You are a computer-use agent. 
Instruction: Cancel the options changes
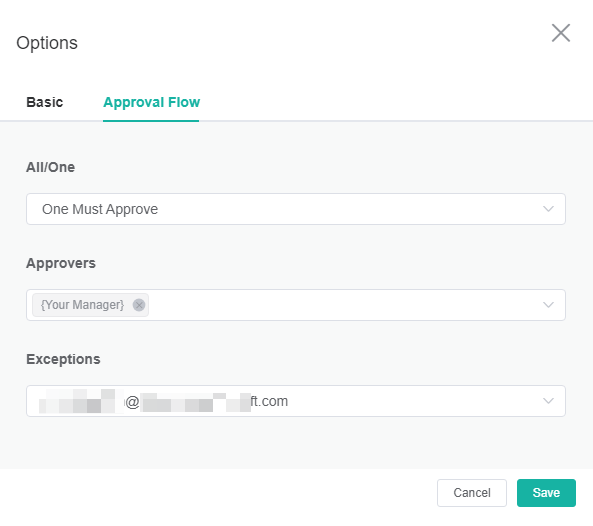tap(472, 493)
